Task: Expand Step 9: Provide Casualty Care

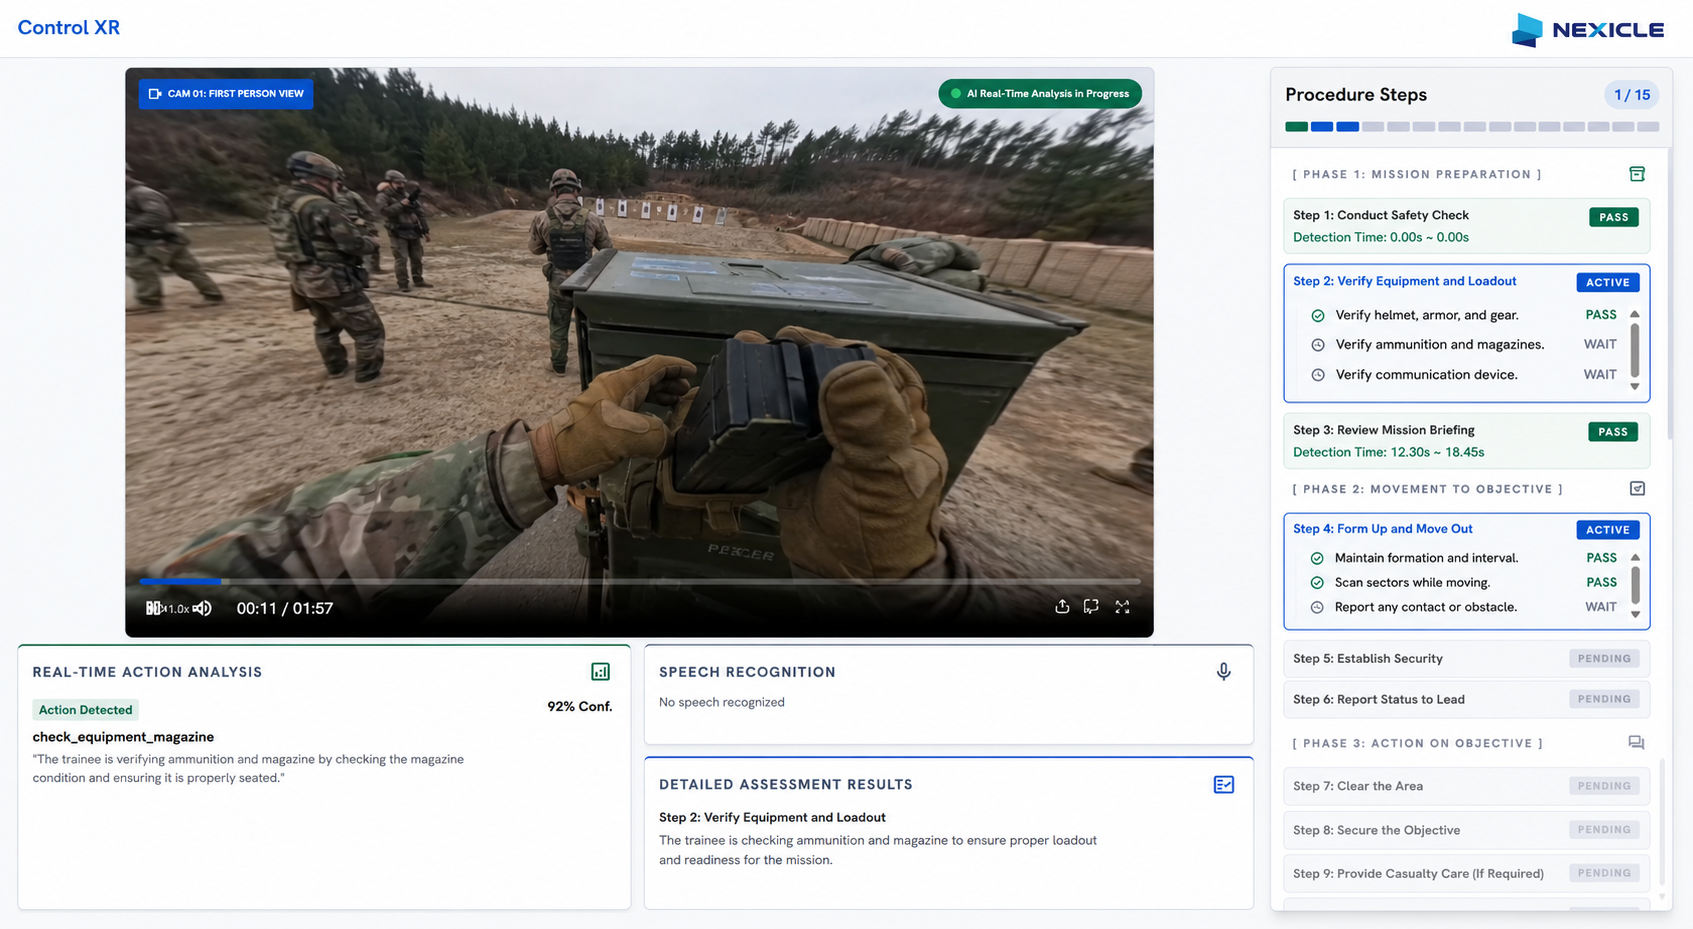Action: click(1466, 873)
